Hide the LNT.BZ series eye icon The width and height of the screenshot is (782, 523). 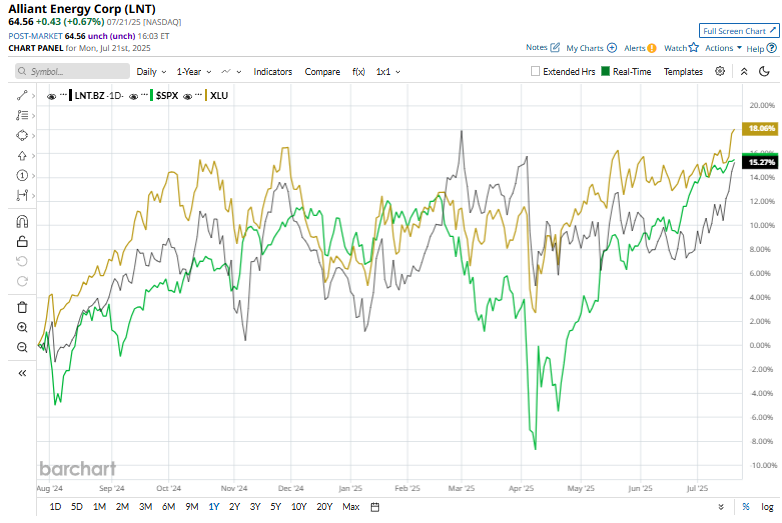point(51,96)
